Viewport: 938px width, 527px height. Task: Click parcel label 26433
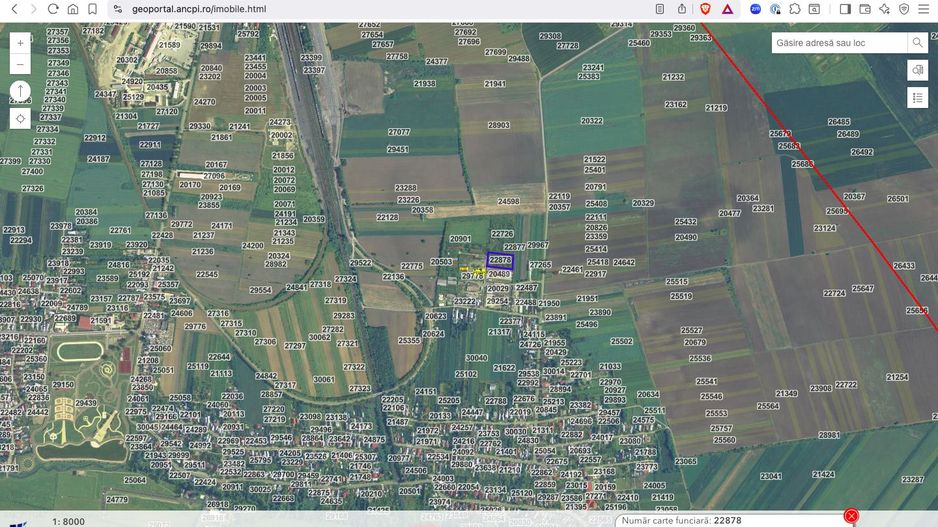903,266
